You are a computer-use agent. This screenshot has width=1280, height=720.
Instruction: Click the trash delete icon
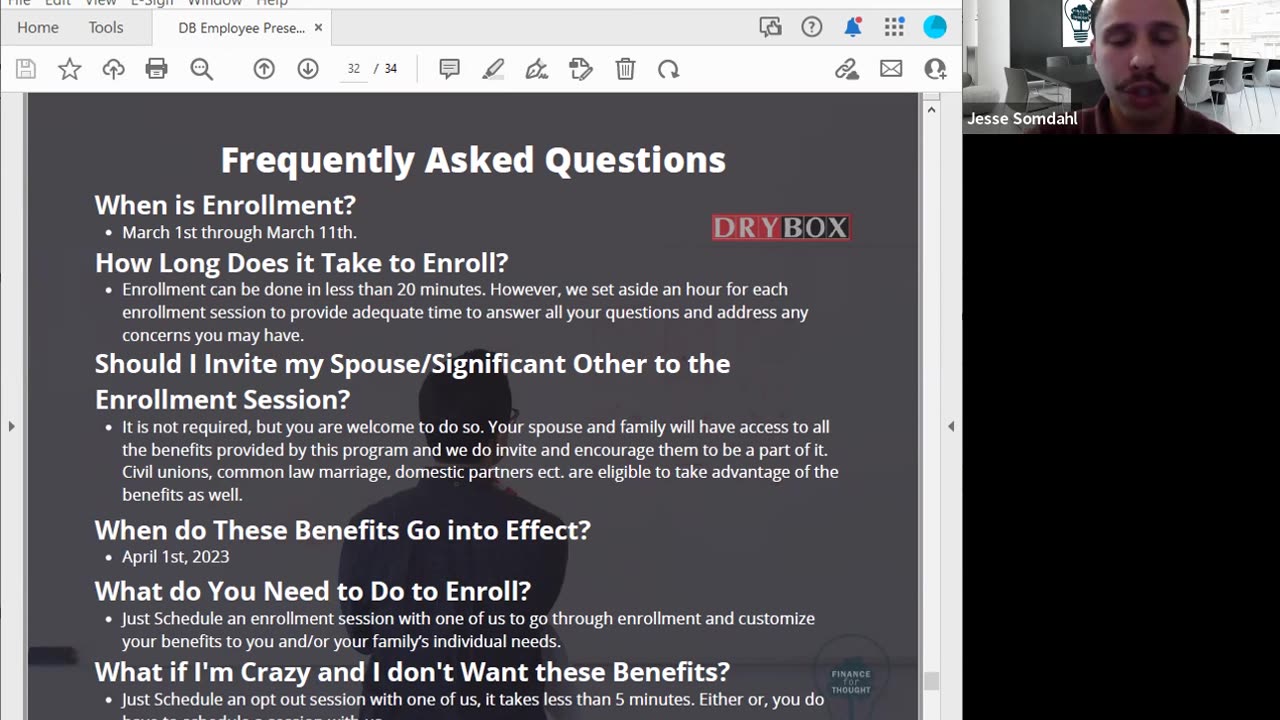click(x=625, y=69)
